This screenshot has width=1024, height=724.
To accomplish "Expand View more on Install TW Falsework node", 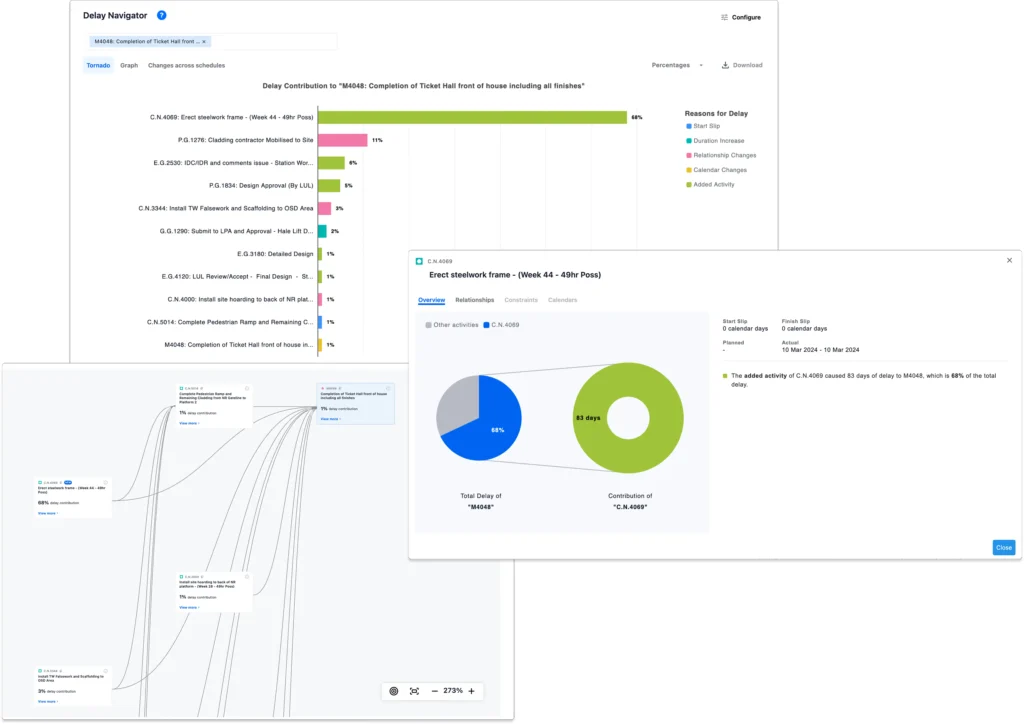I will [x=47, y=701].
